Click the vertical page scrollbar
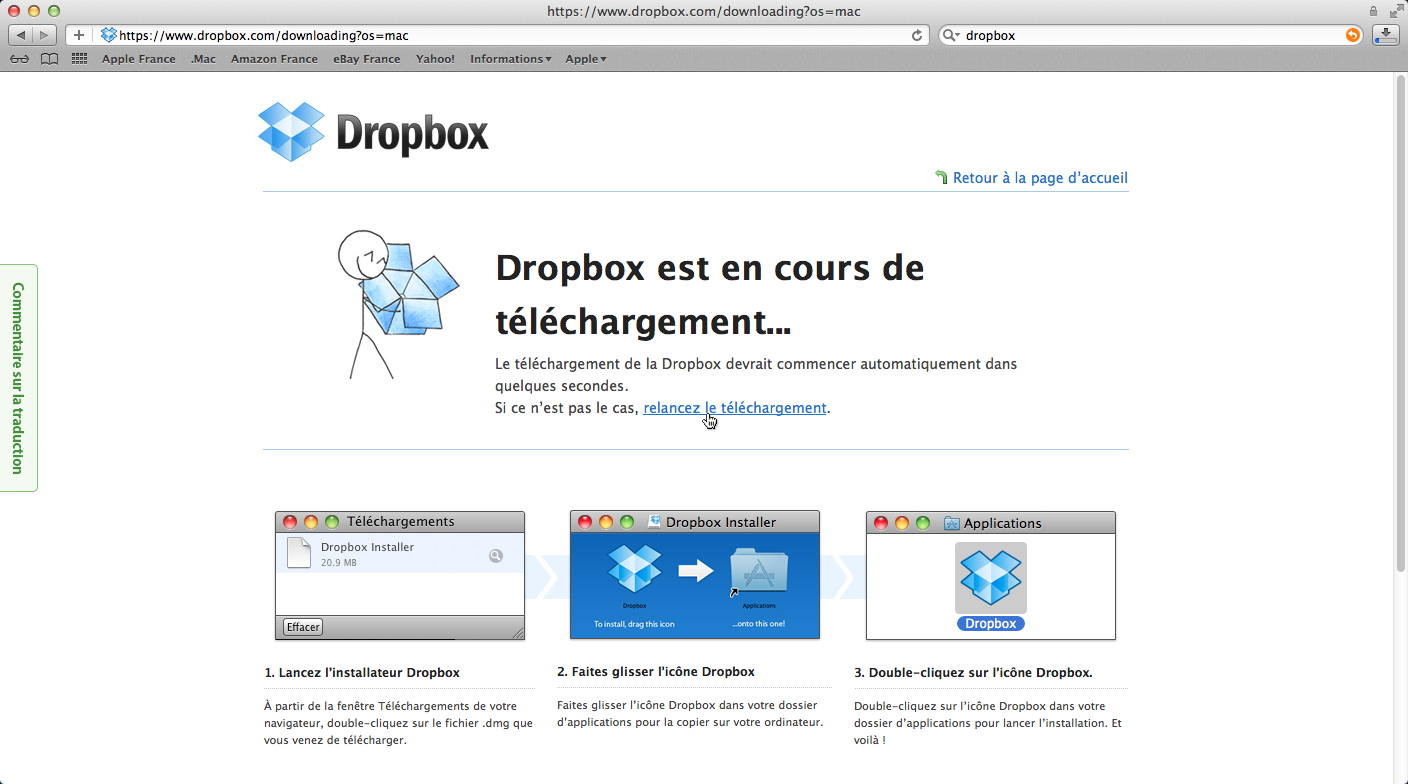 click(1400, 320)
